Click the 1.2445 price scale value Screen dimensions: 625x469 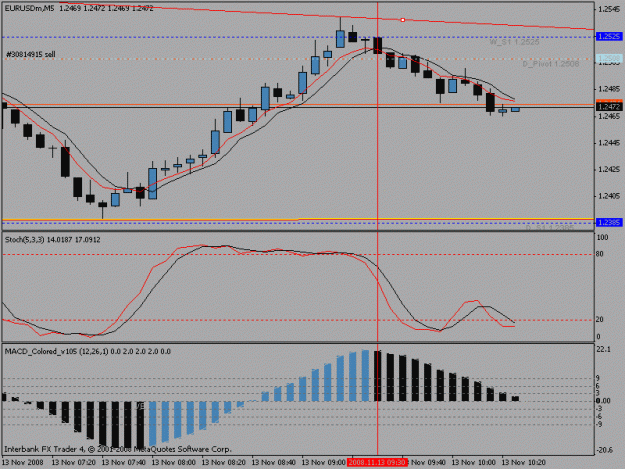click(609, 143)
